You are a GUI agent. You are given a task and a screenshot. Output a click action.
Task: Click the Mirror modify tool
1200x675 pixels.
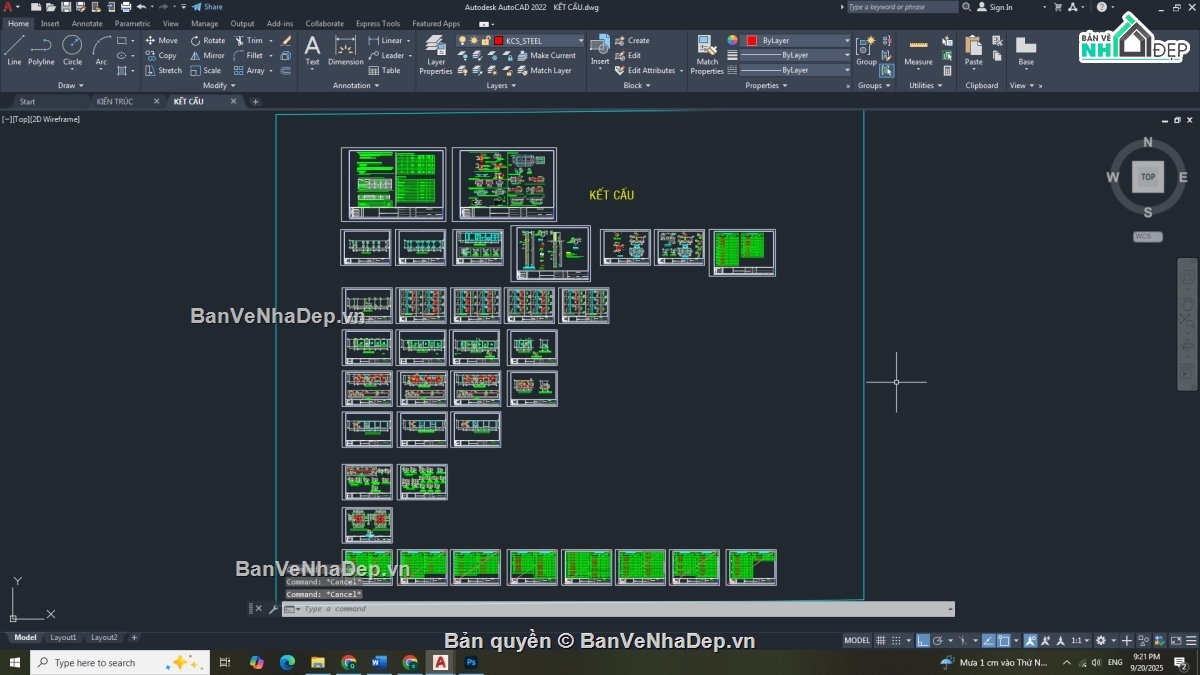pyautogui.click(x=207, y=56)
